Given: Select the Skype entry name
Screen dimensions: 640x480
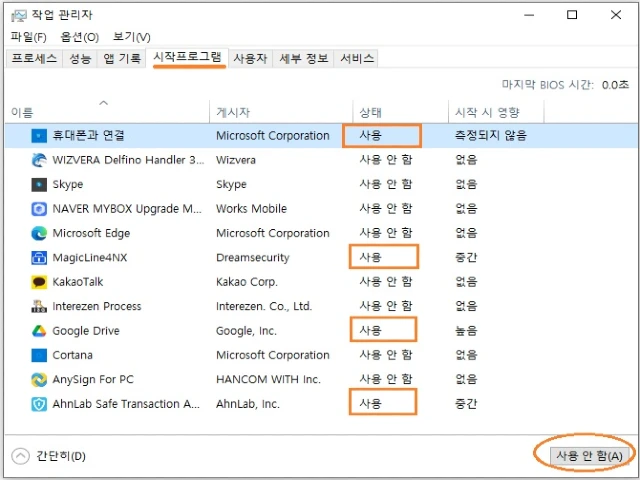Looking at the screenshot, I should click(x=68, y=184).
